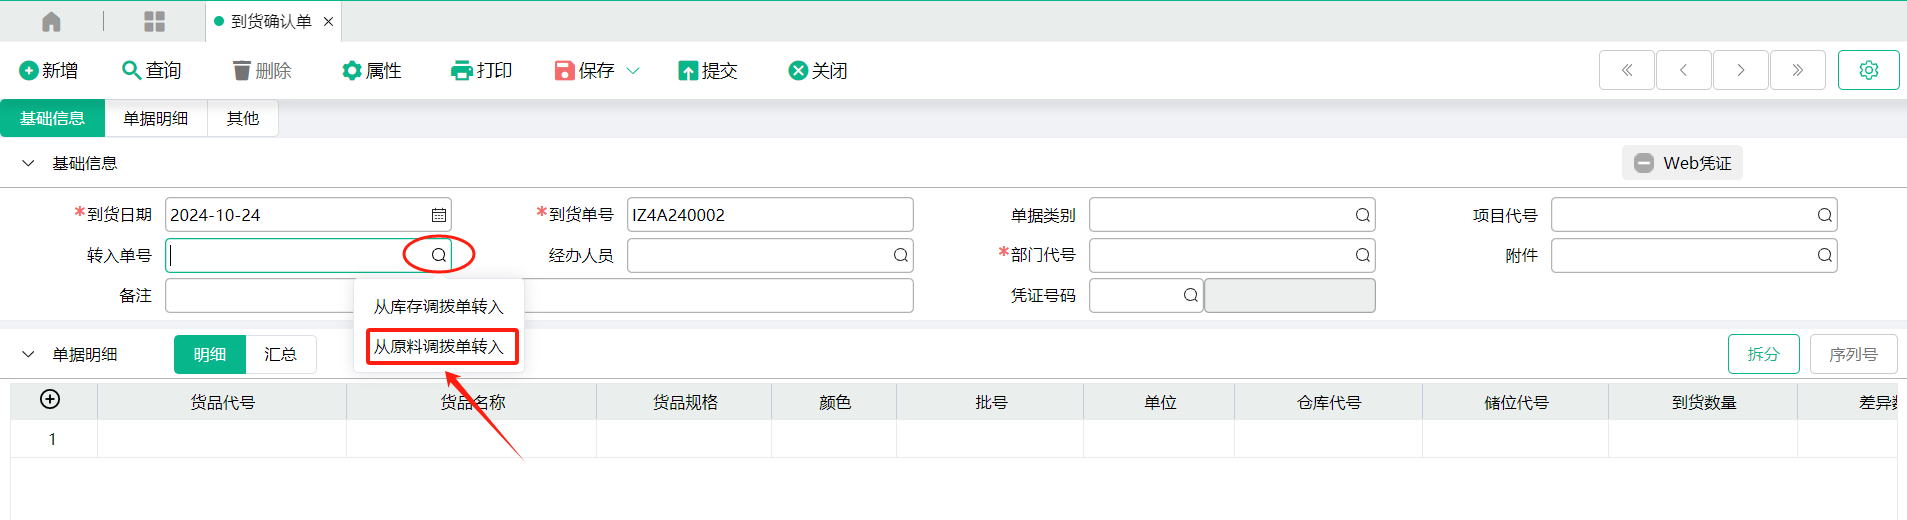
Task: Open settings with the gear icon
Action: [1868, 70]
